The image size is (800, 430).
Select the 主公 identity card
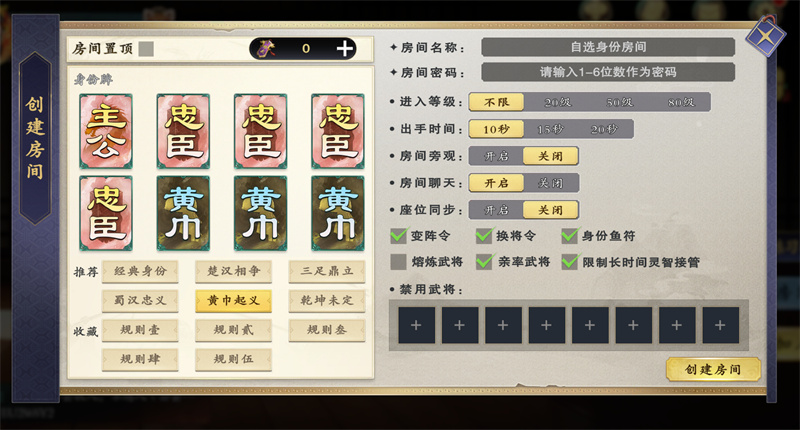pos(106,131)
